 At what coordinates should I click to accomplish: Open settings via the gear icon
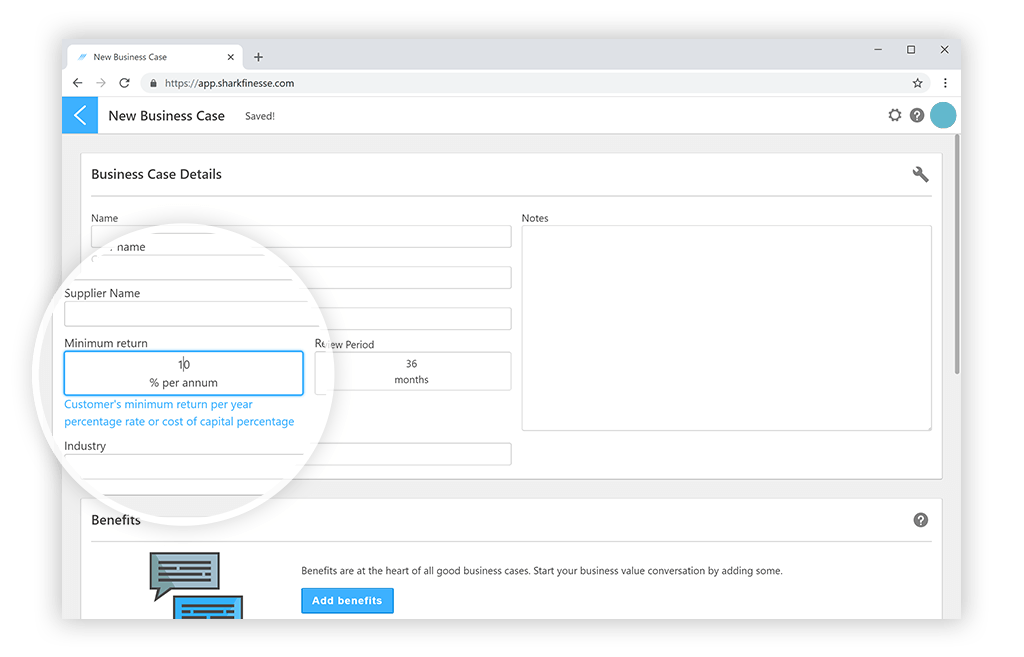click(x=895, y=116)
